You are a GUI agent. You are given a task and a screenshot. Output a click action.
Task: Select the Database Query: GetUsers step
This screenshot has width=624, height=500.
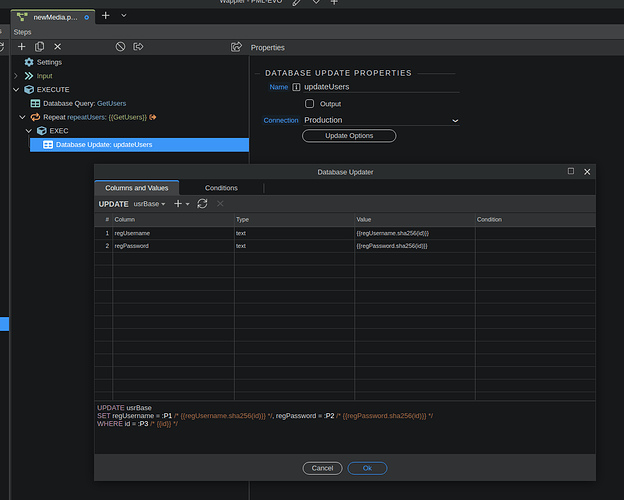pos(84,104)
